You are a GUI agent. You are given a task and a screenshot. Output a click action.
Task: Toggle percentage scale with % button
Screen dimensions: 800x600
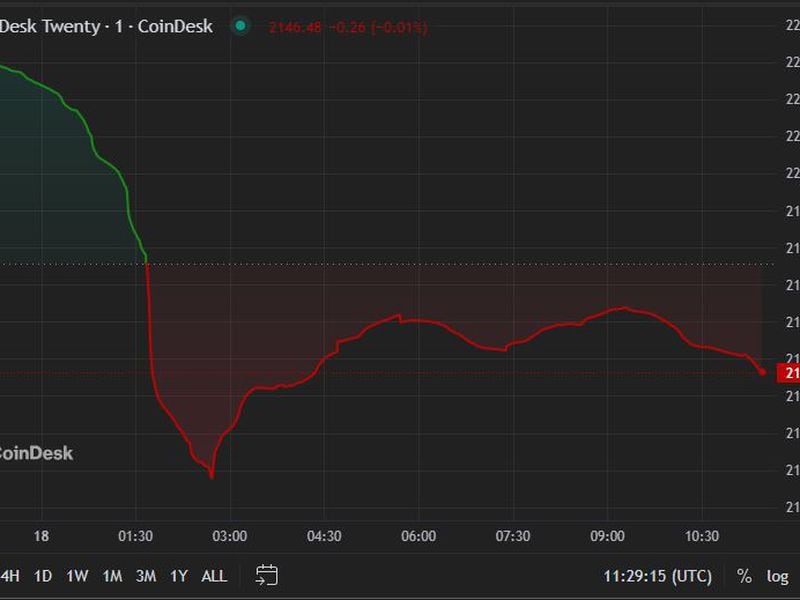744,576
